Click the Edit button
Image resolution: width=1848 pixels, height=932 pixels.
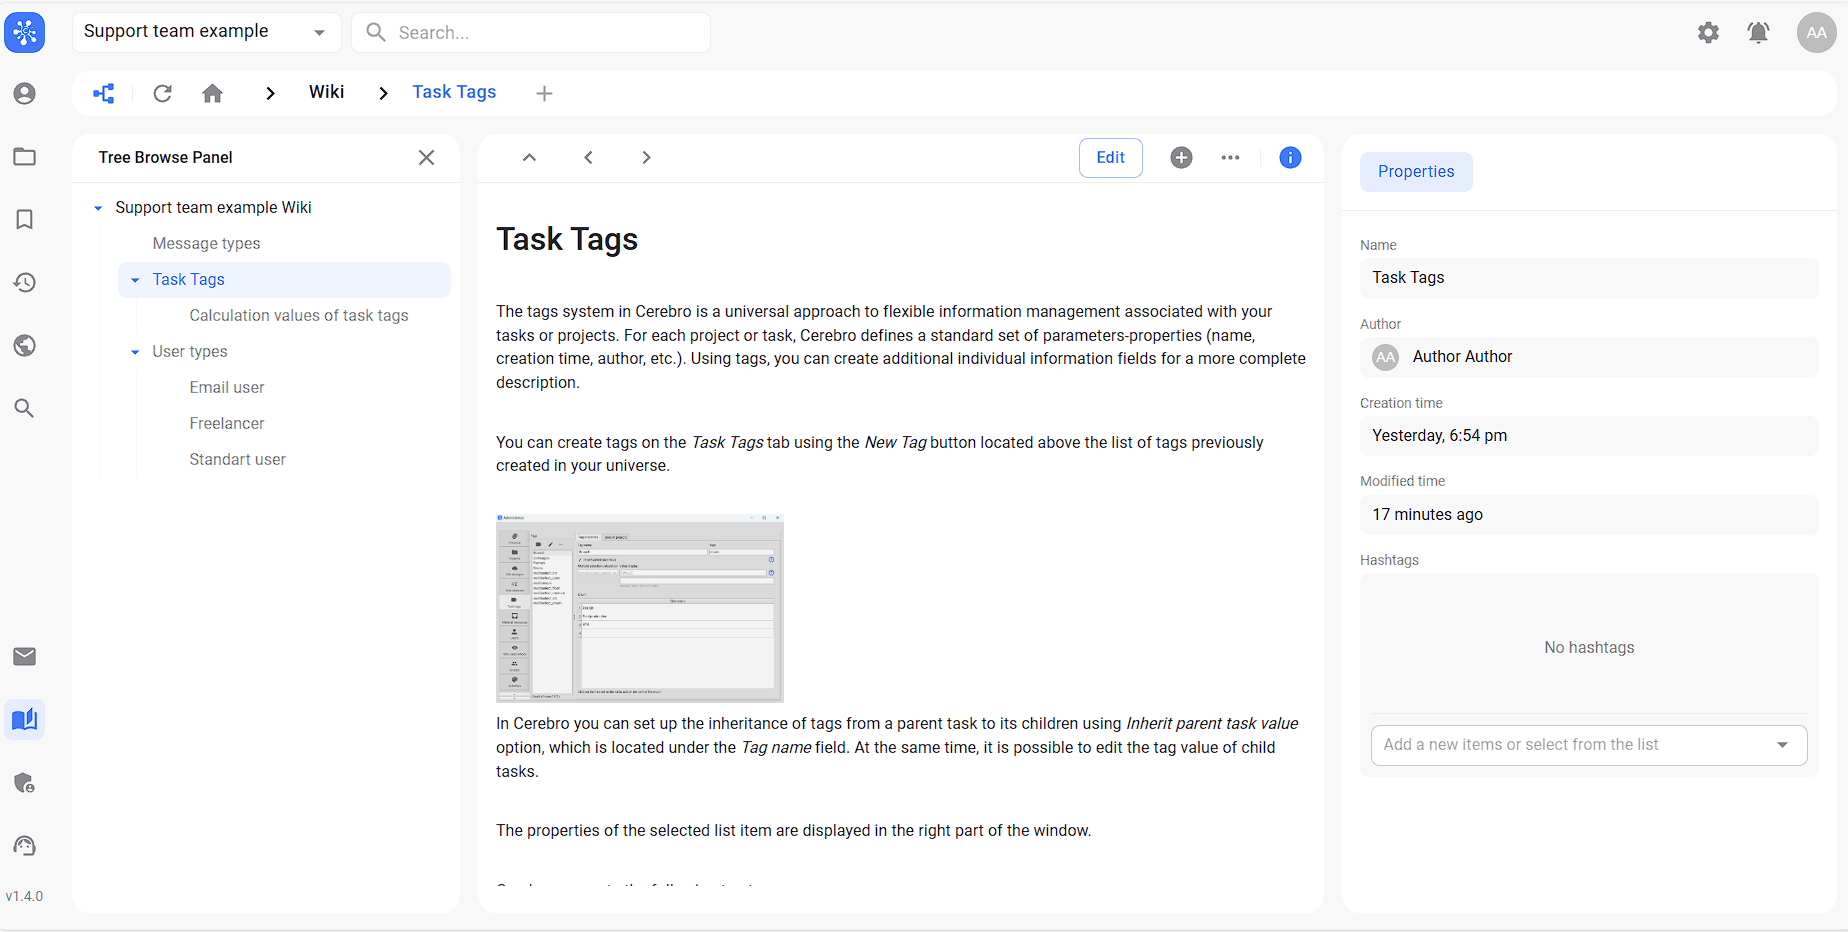tap(1110, 157)
